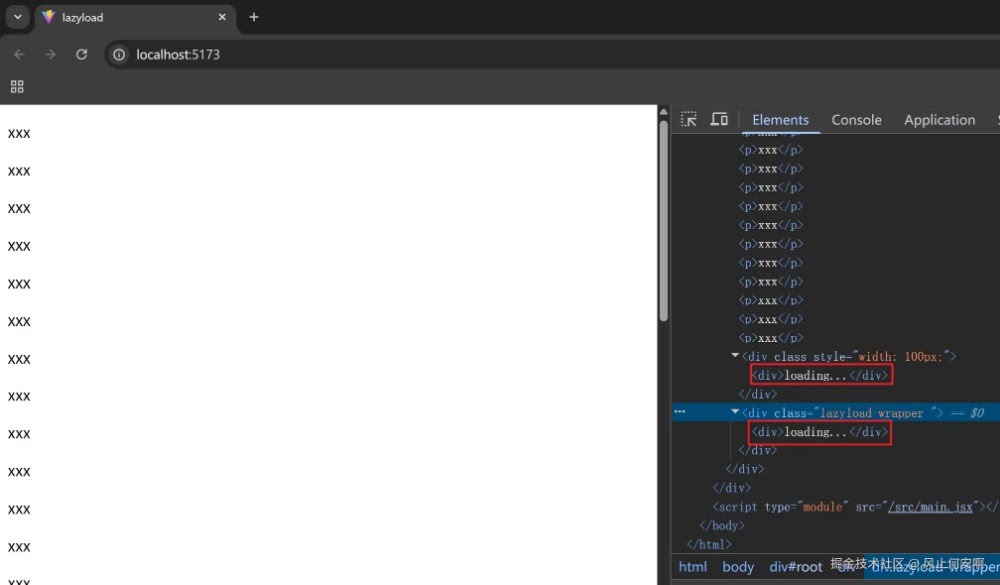Open the tab search dropdown arrow
Screen dimensions: 1000x585
[x=17, y=17]
